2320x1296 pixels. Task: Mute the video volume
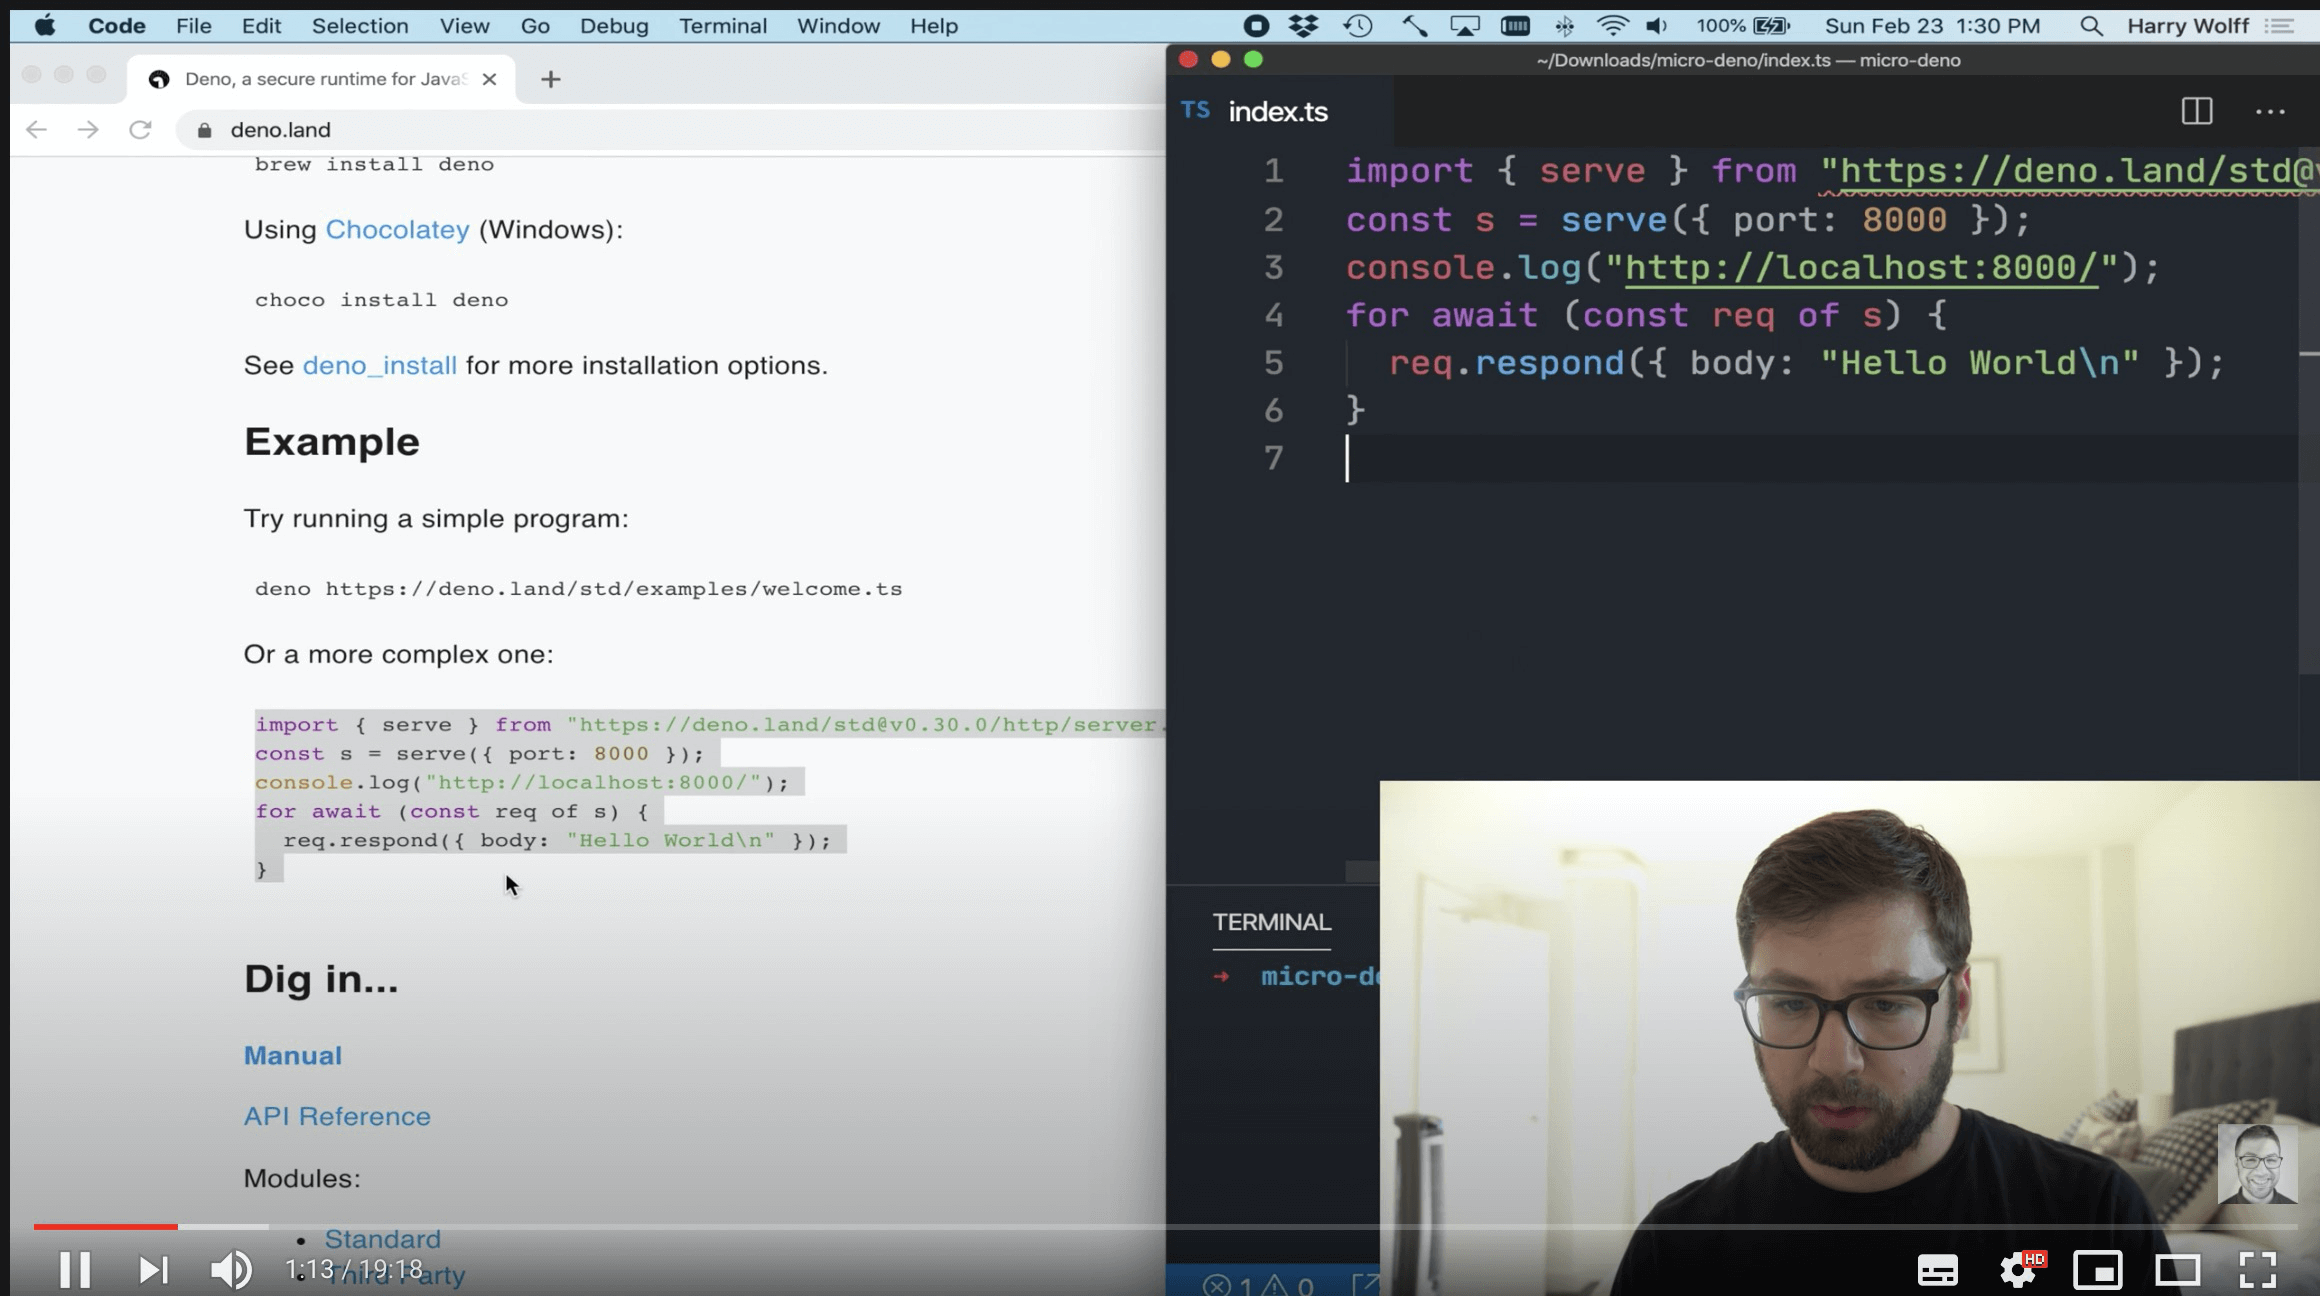click(231, 1270)
